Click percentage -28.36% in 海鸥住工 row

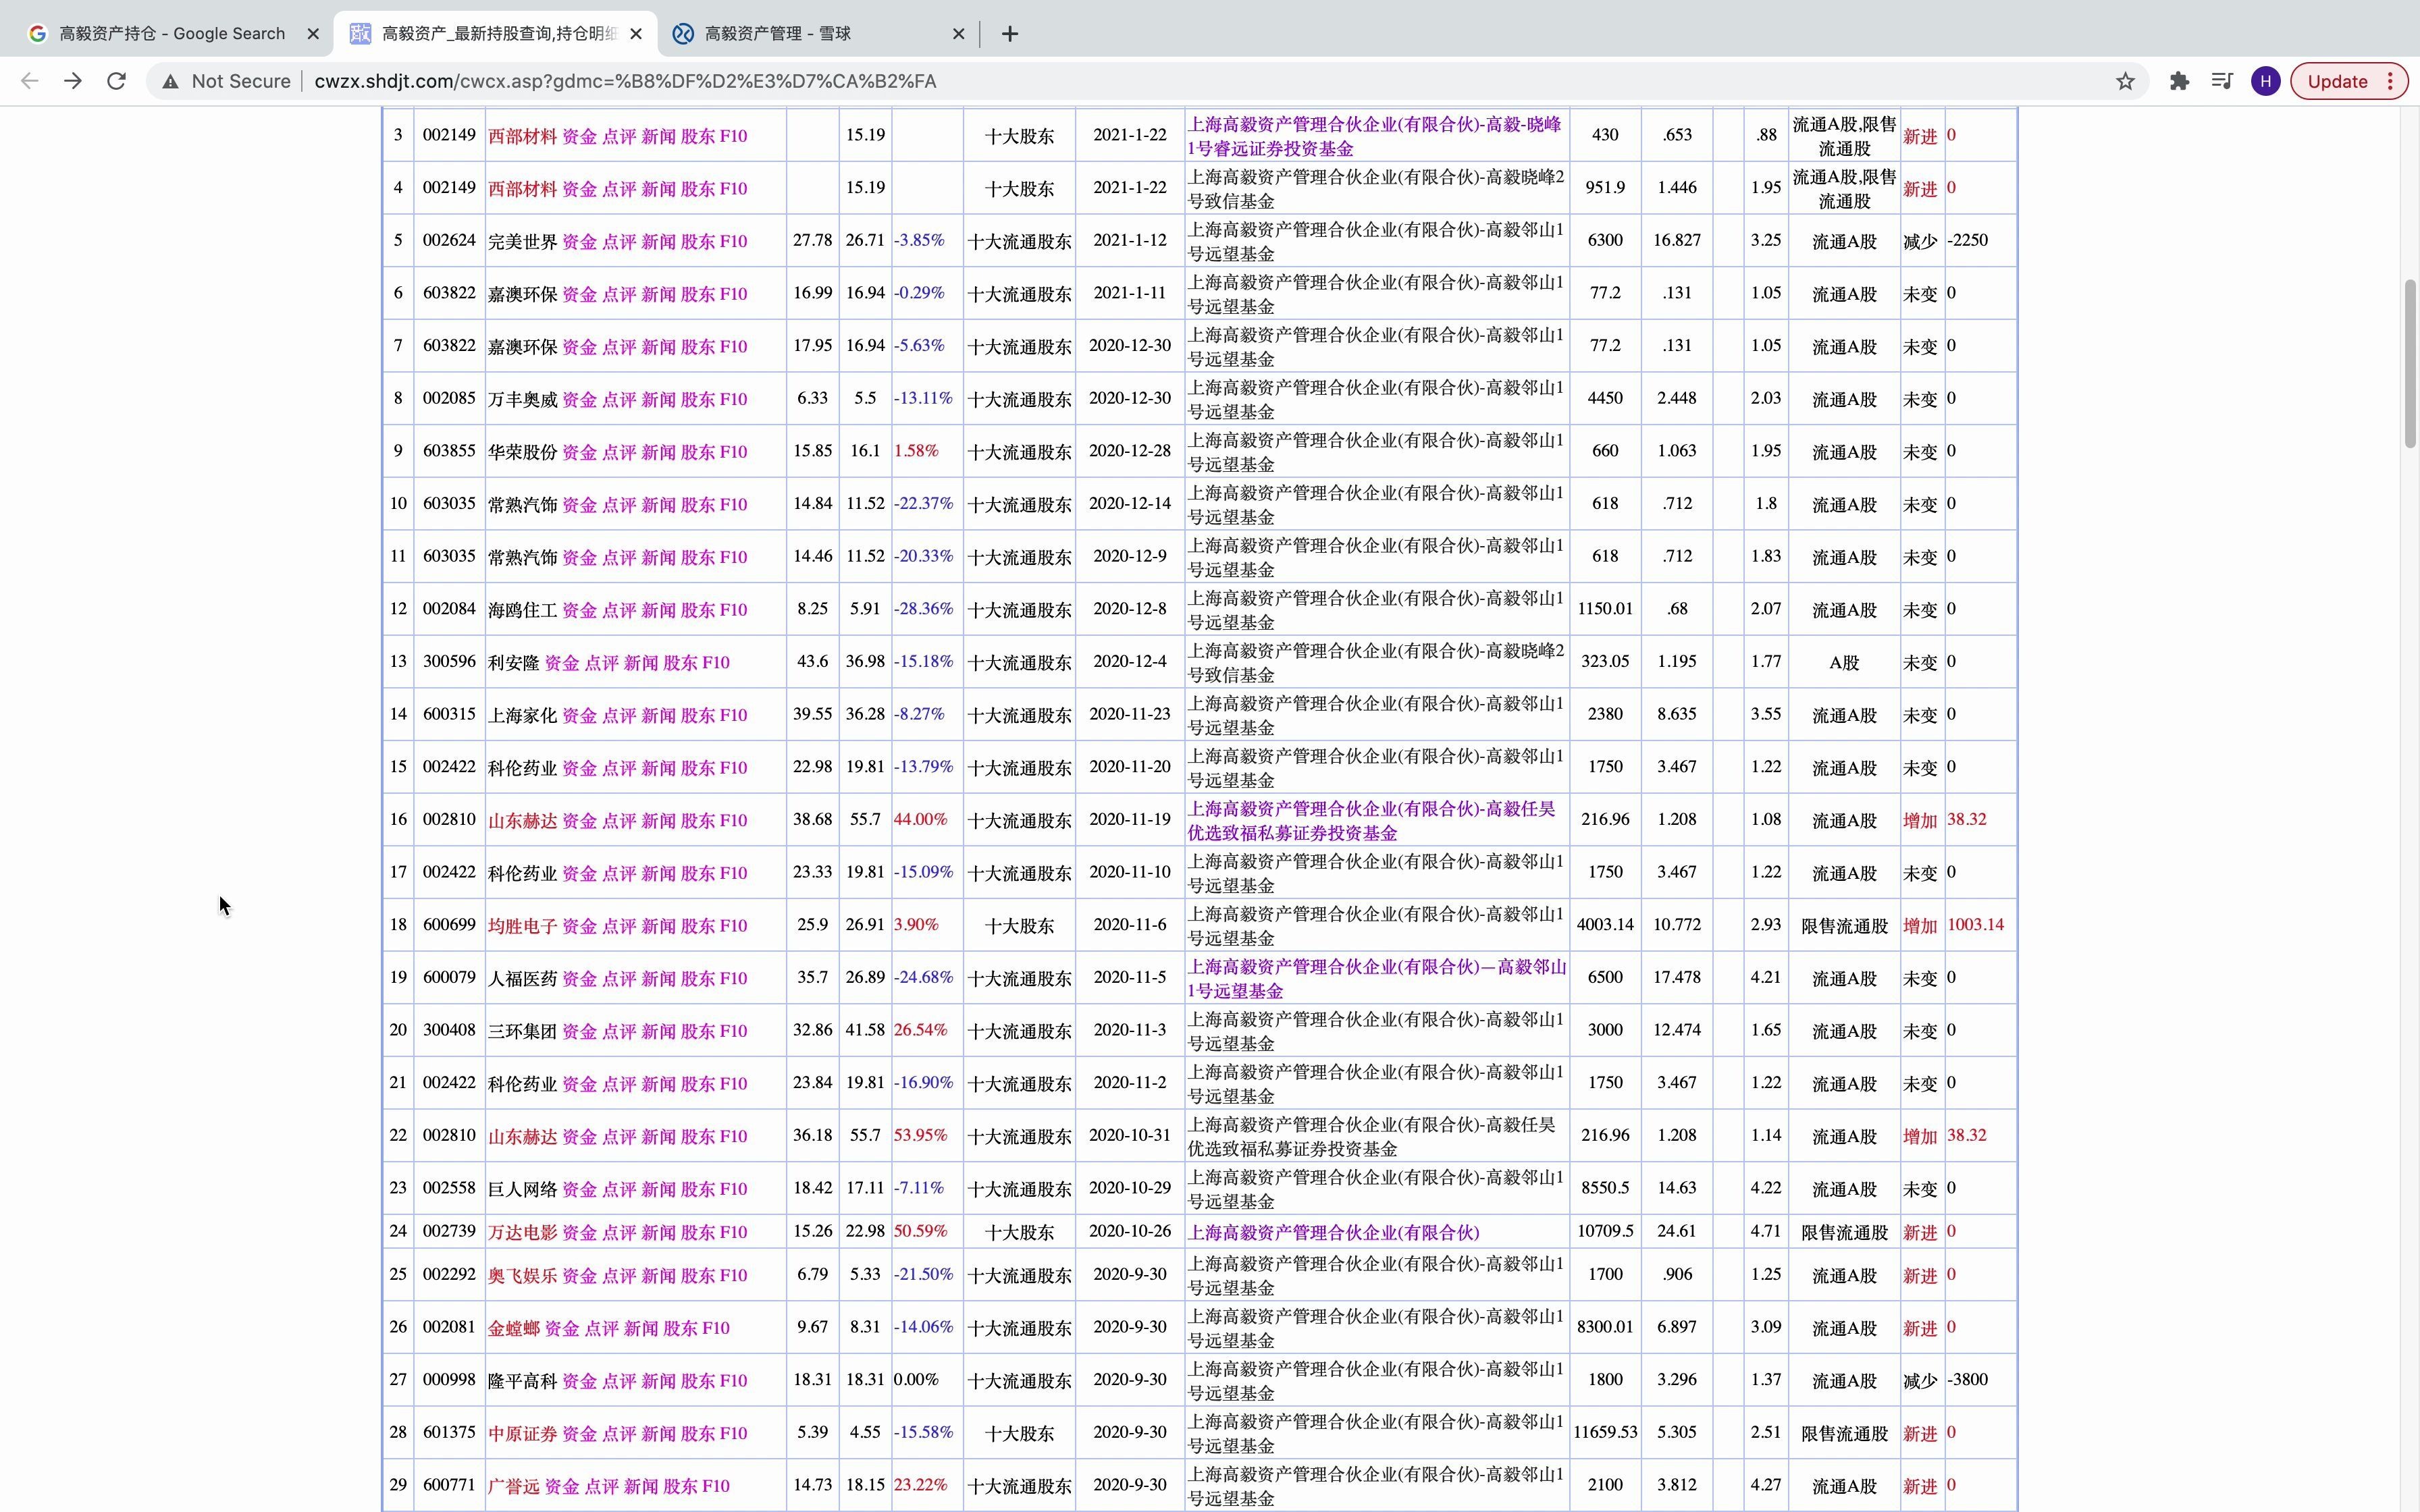(x=923, y=609)
